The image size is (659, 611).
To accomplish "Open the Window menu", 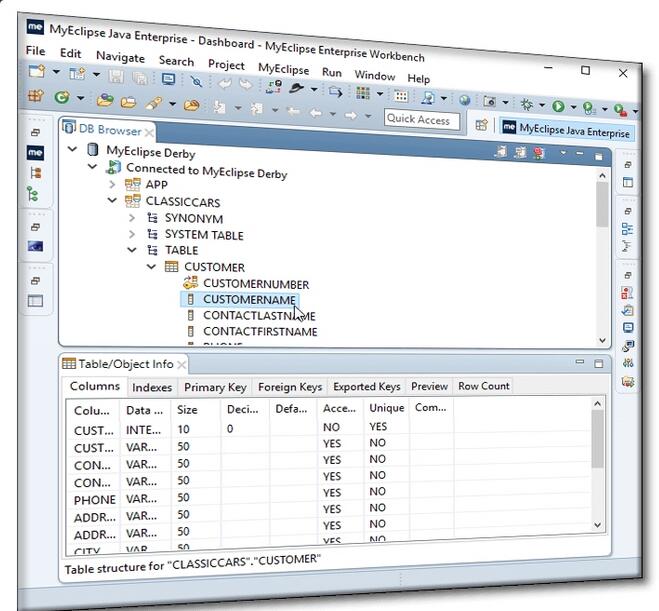I will pyautogui.click(x=374, y=75).
